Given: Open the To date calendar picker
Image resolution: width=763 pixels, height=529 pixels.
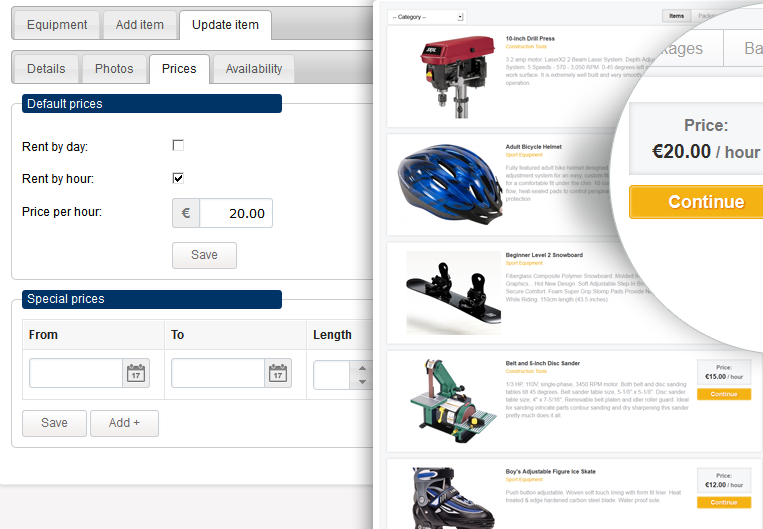Looking at the screenshot, I should point(278,373).
